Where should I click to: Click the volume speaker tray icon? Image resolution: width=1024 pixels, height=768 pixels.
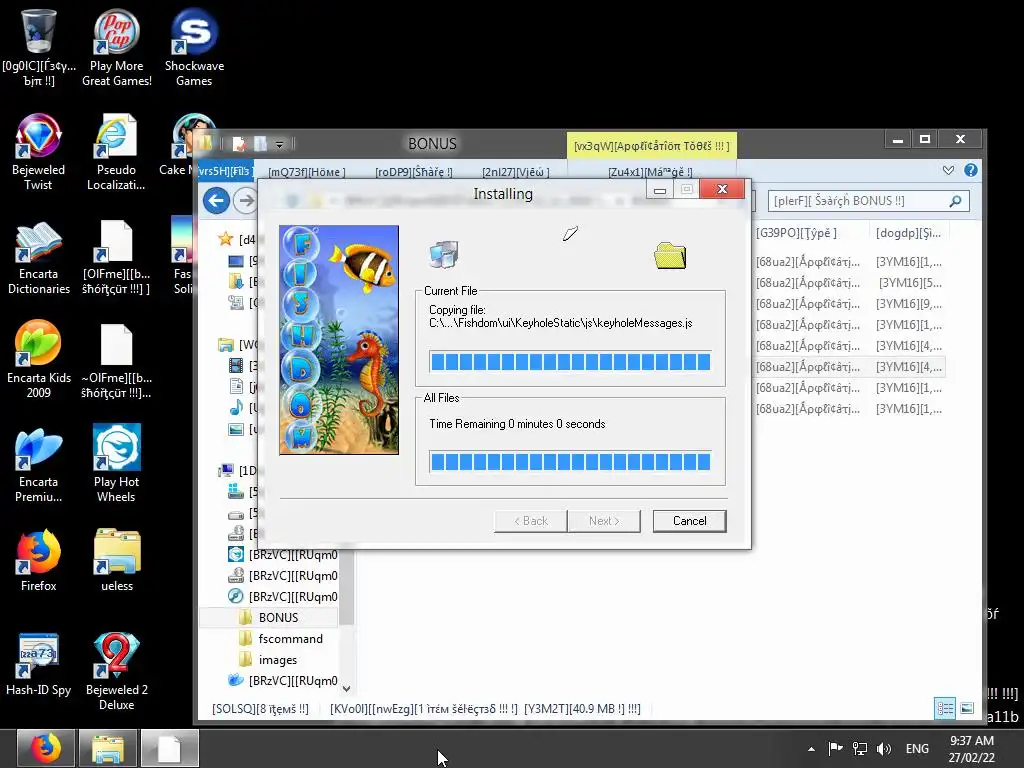point(884,749)
